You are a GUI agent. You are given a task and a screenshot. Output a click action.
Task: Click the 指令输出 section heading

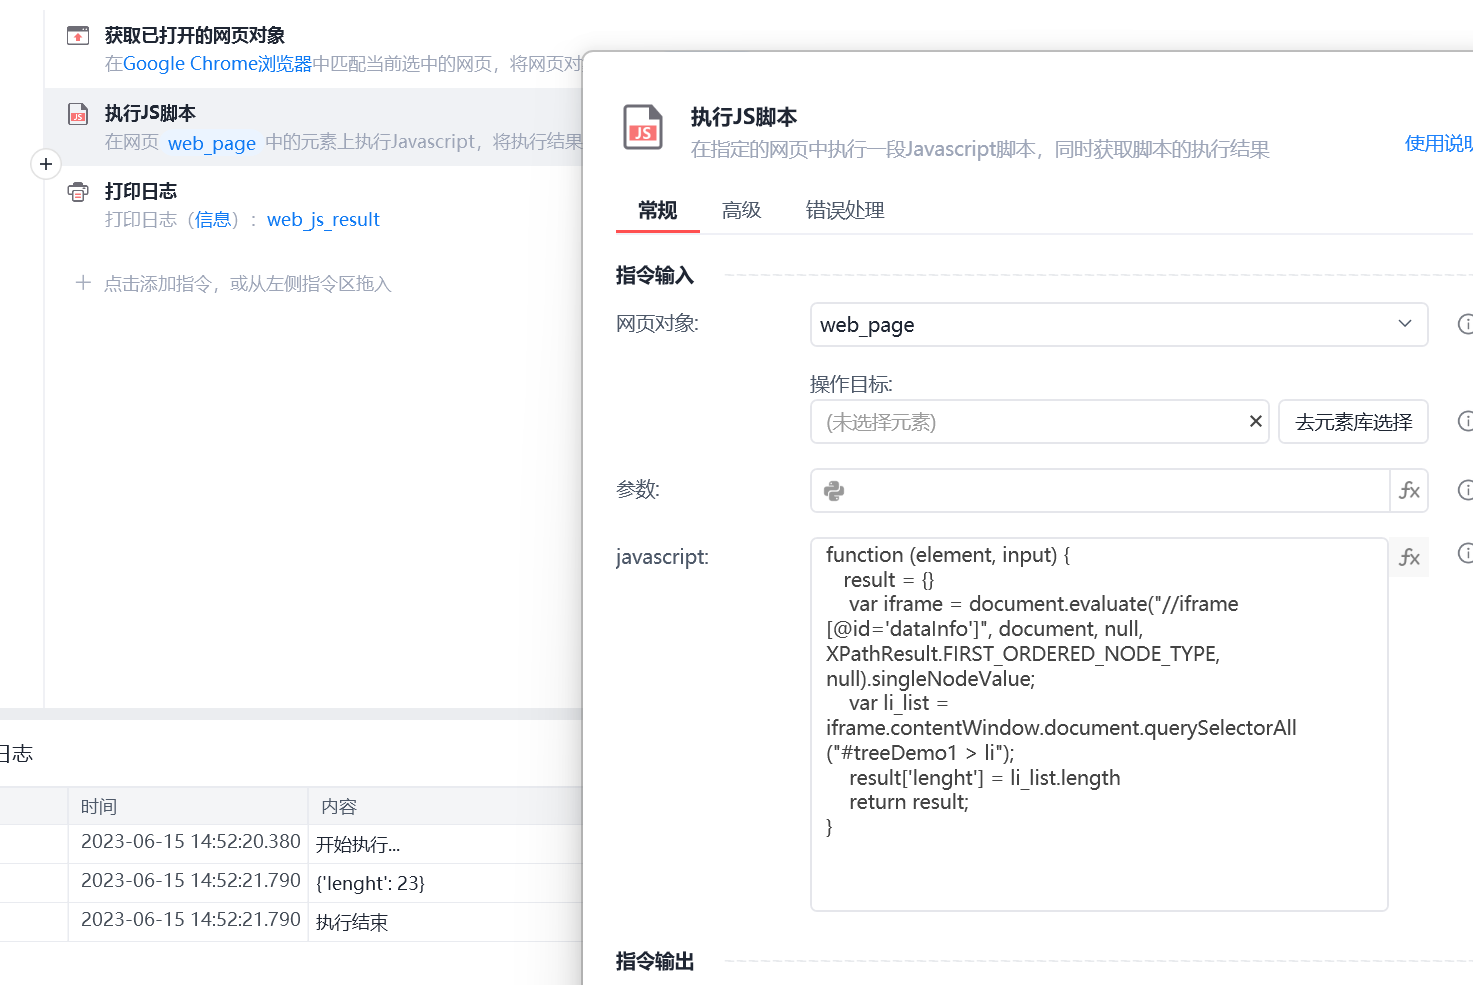[655, 962]
